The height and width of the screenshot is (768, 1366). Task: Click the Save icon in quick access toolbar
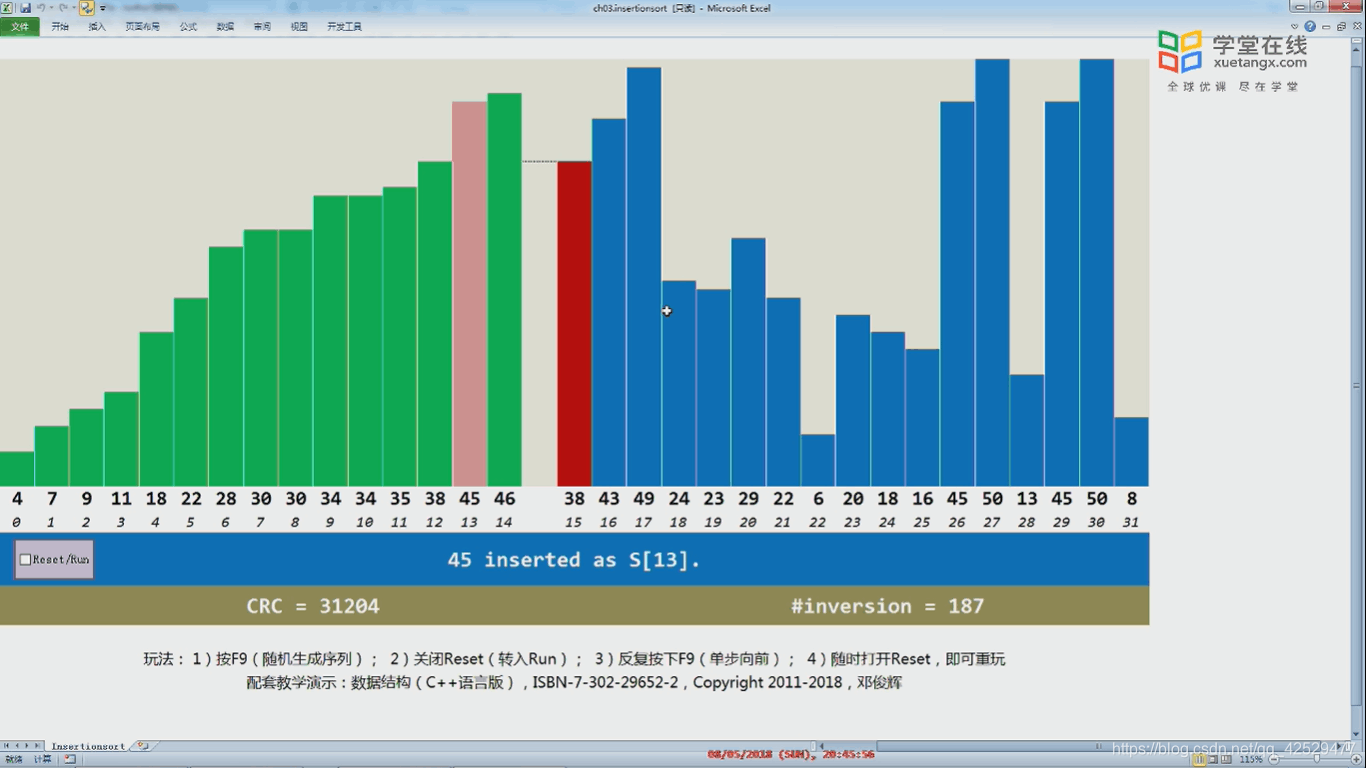coord(24,7)
